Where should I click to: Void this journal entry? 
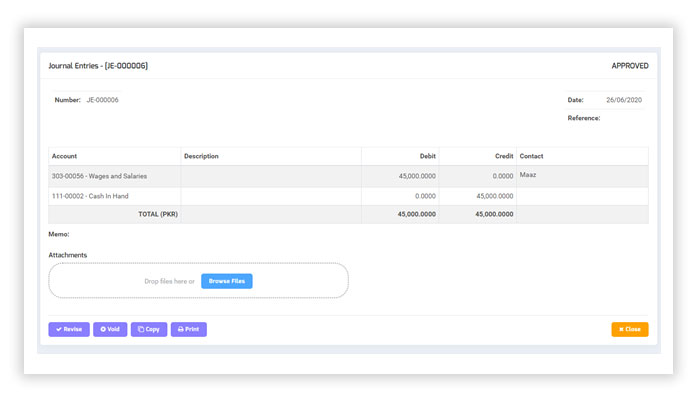[x=110, y=329]
